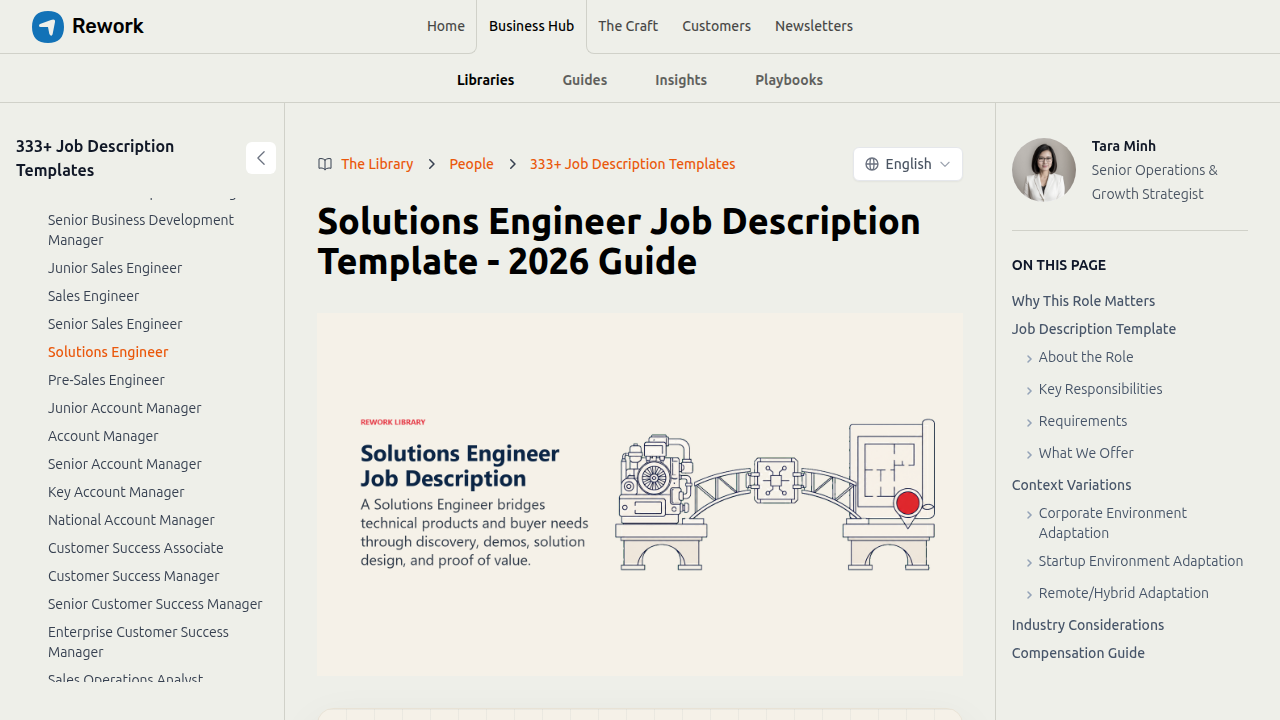The image size is (1280, 720).
Task: Open Customer Success Associate template
Action: (x=136, y=548)
